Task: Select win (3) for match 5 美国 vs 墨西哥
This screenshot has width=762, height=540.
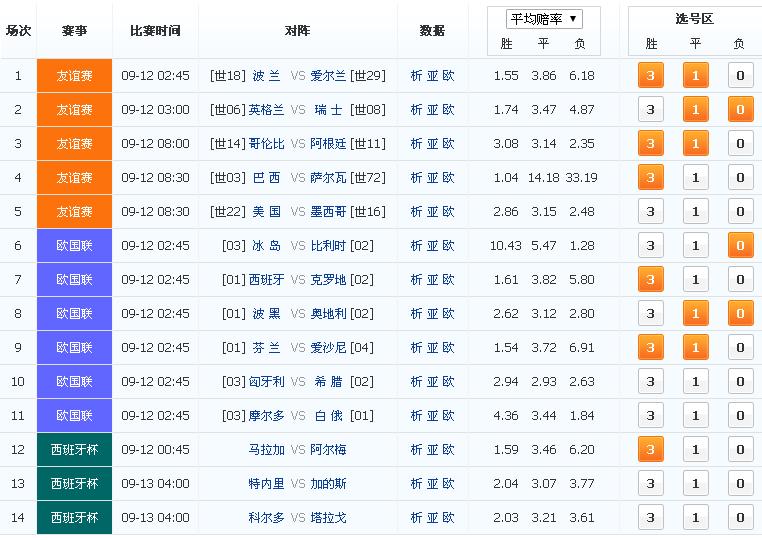Action: coord(650,211)
